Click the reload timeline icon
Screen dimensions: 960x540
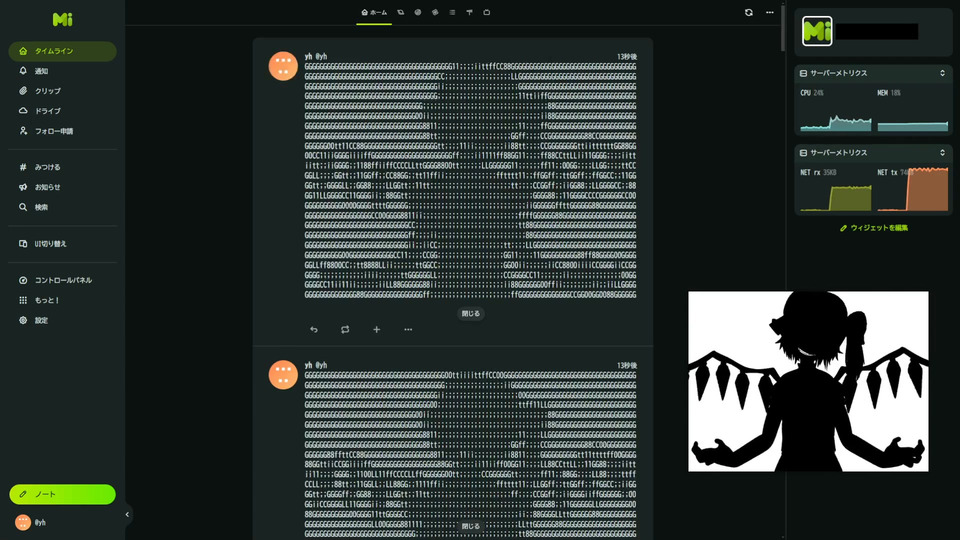pyautogui.click(x=749, y=12)
